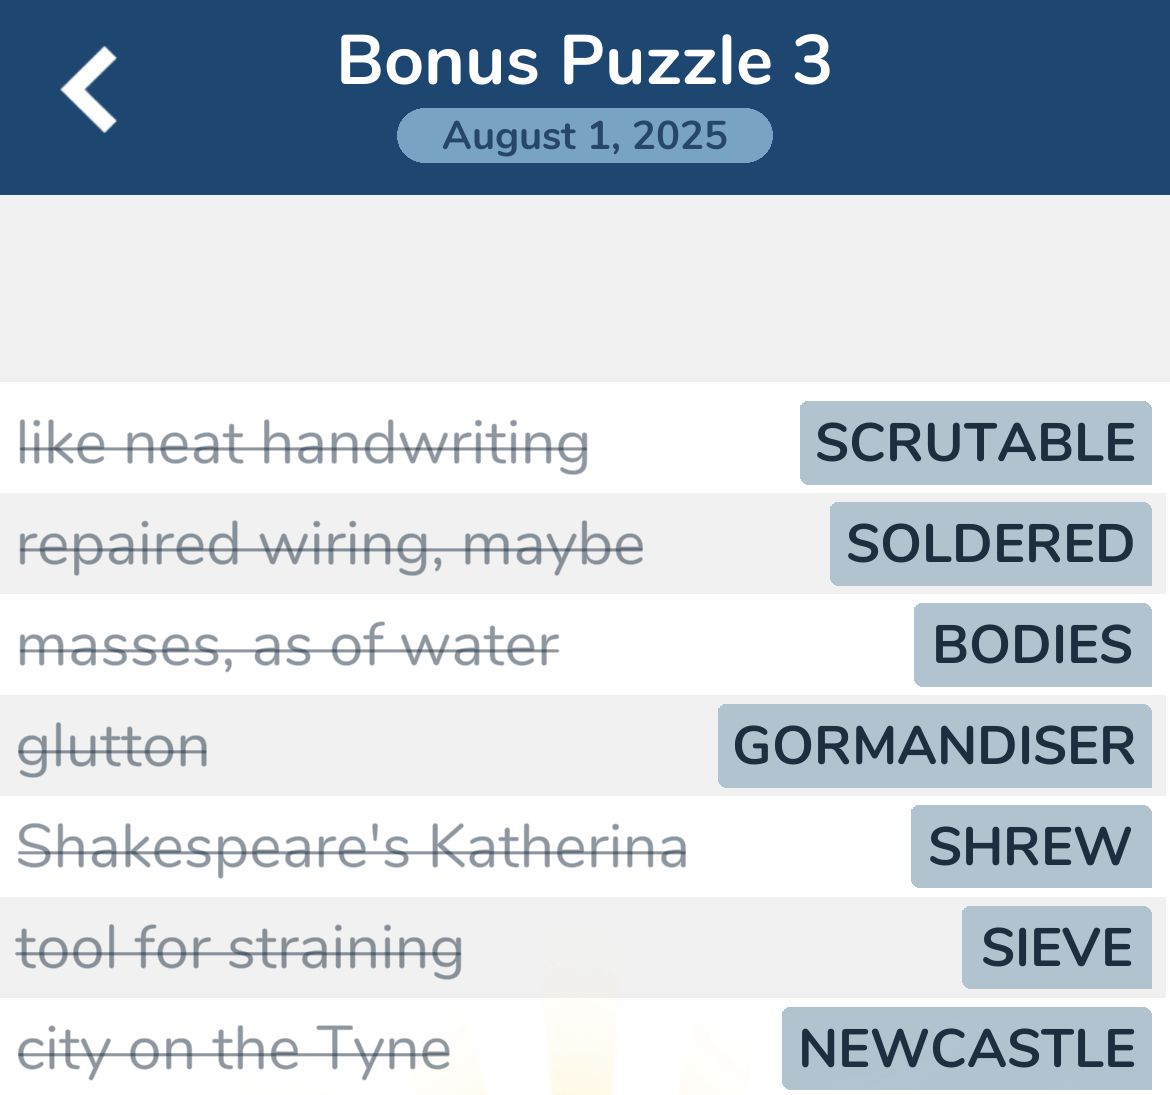Image resolution: width=1170 pixels, height=1095 pixels.
Task: Select the SHREW answer tile
Action: [x=1030, y=846]
